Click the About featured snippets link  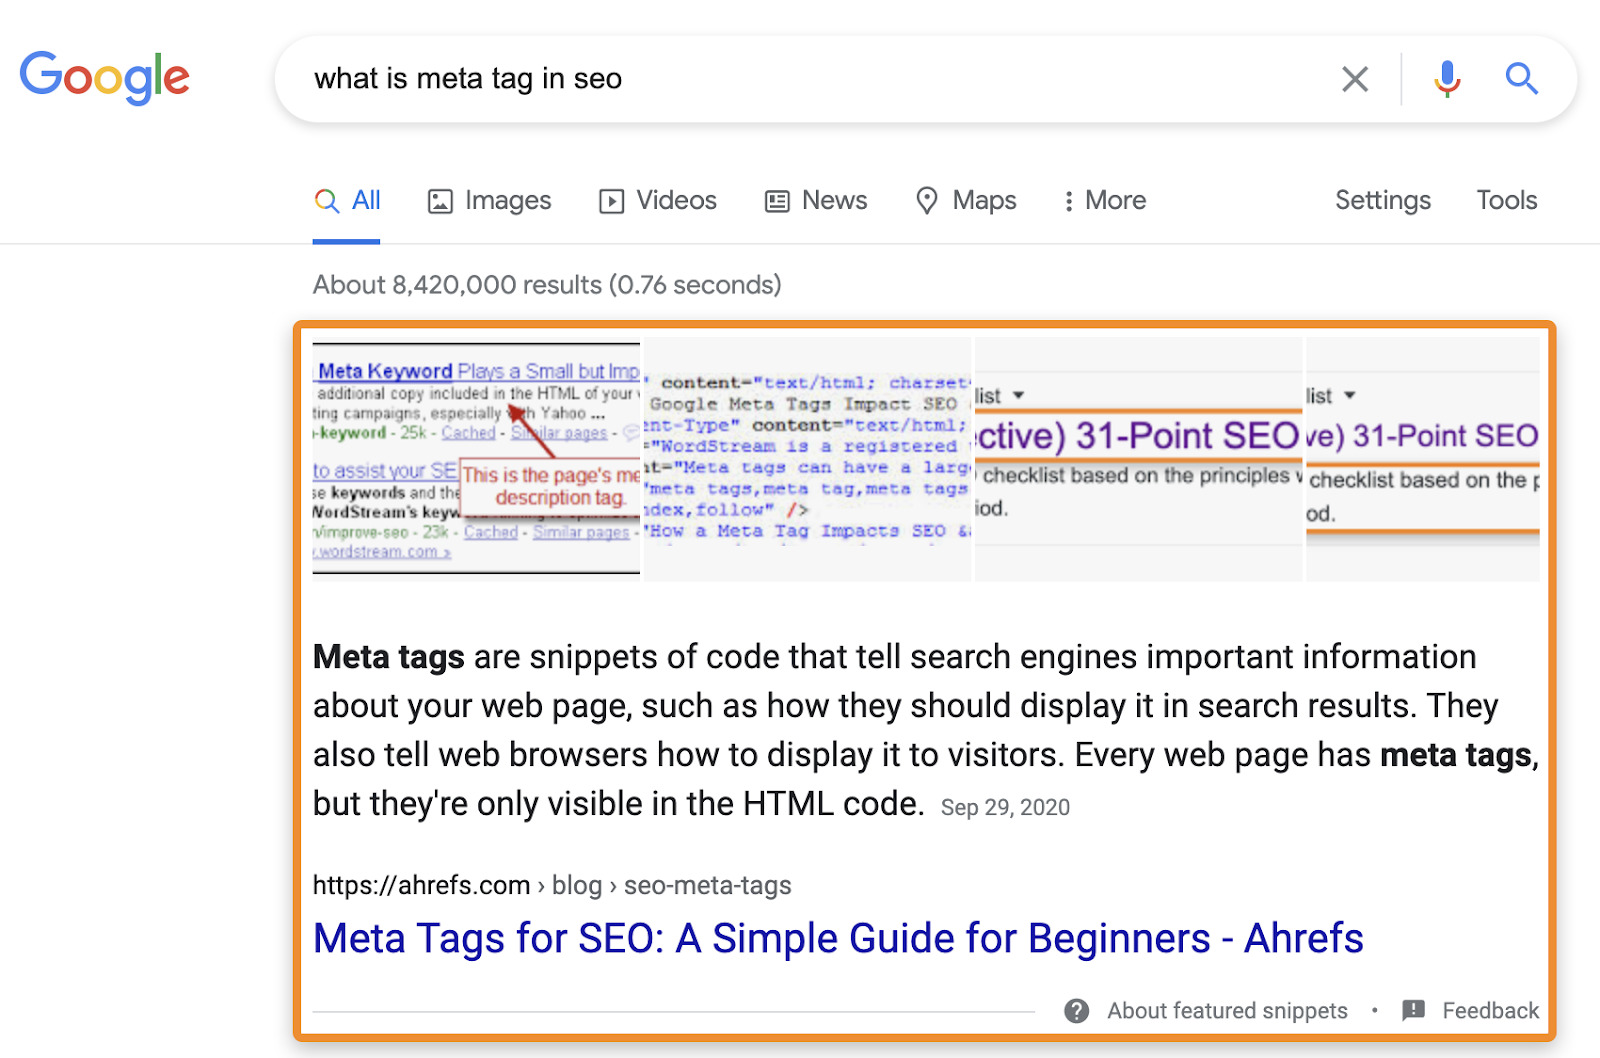pos(1227,1011)
